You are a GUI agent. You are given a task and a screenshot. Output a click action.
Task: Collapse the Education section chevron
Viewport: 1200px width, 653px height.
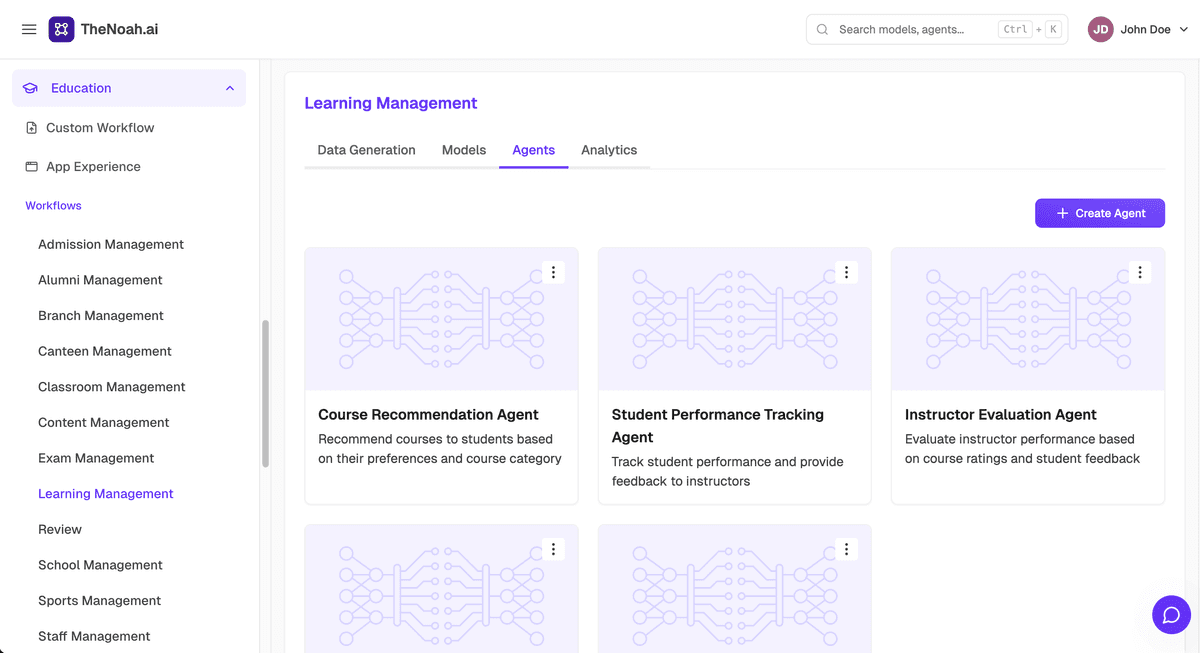(230, 88)
